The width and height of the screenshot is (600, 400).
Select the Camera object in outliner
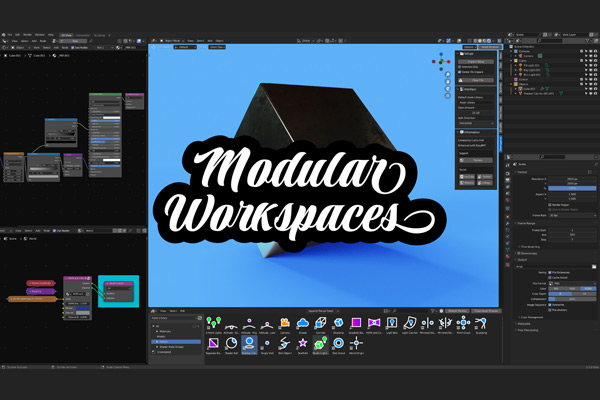click(529, 56)
